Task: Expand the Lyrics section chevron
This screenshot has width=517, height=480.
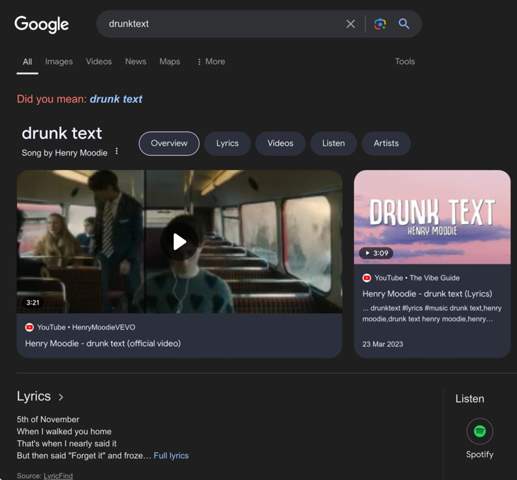Action: tap(61, 397)
